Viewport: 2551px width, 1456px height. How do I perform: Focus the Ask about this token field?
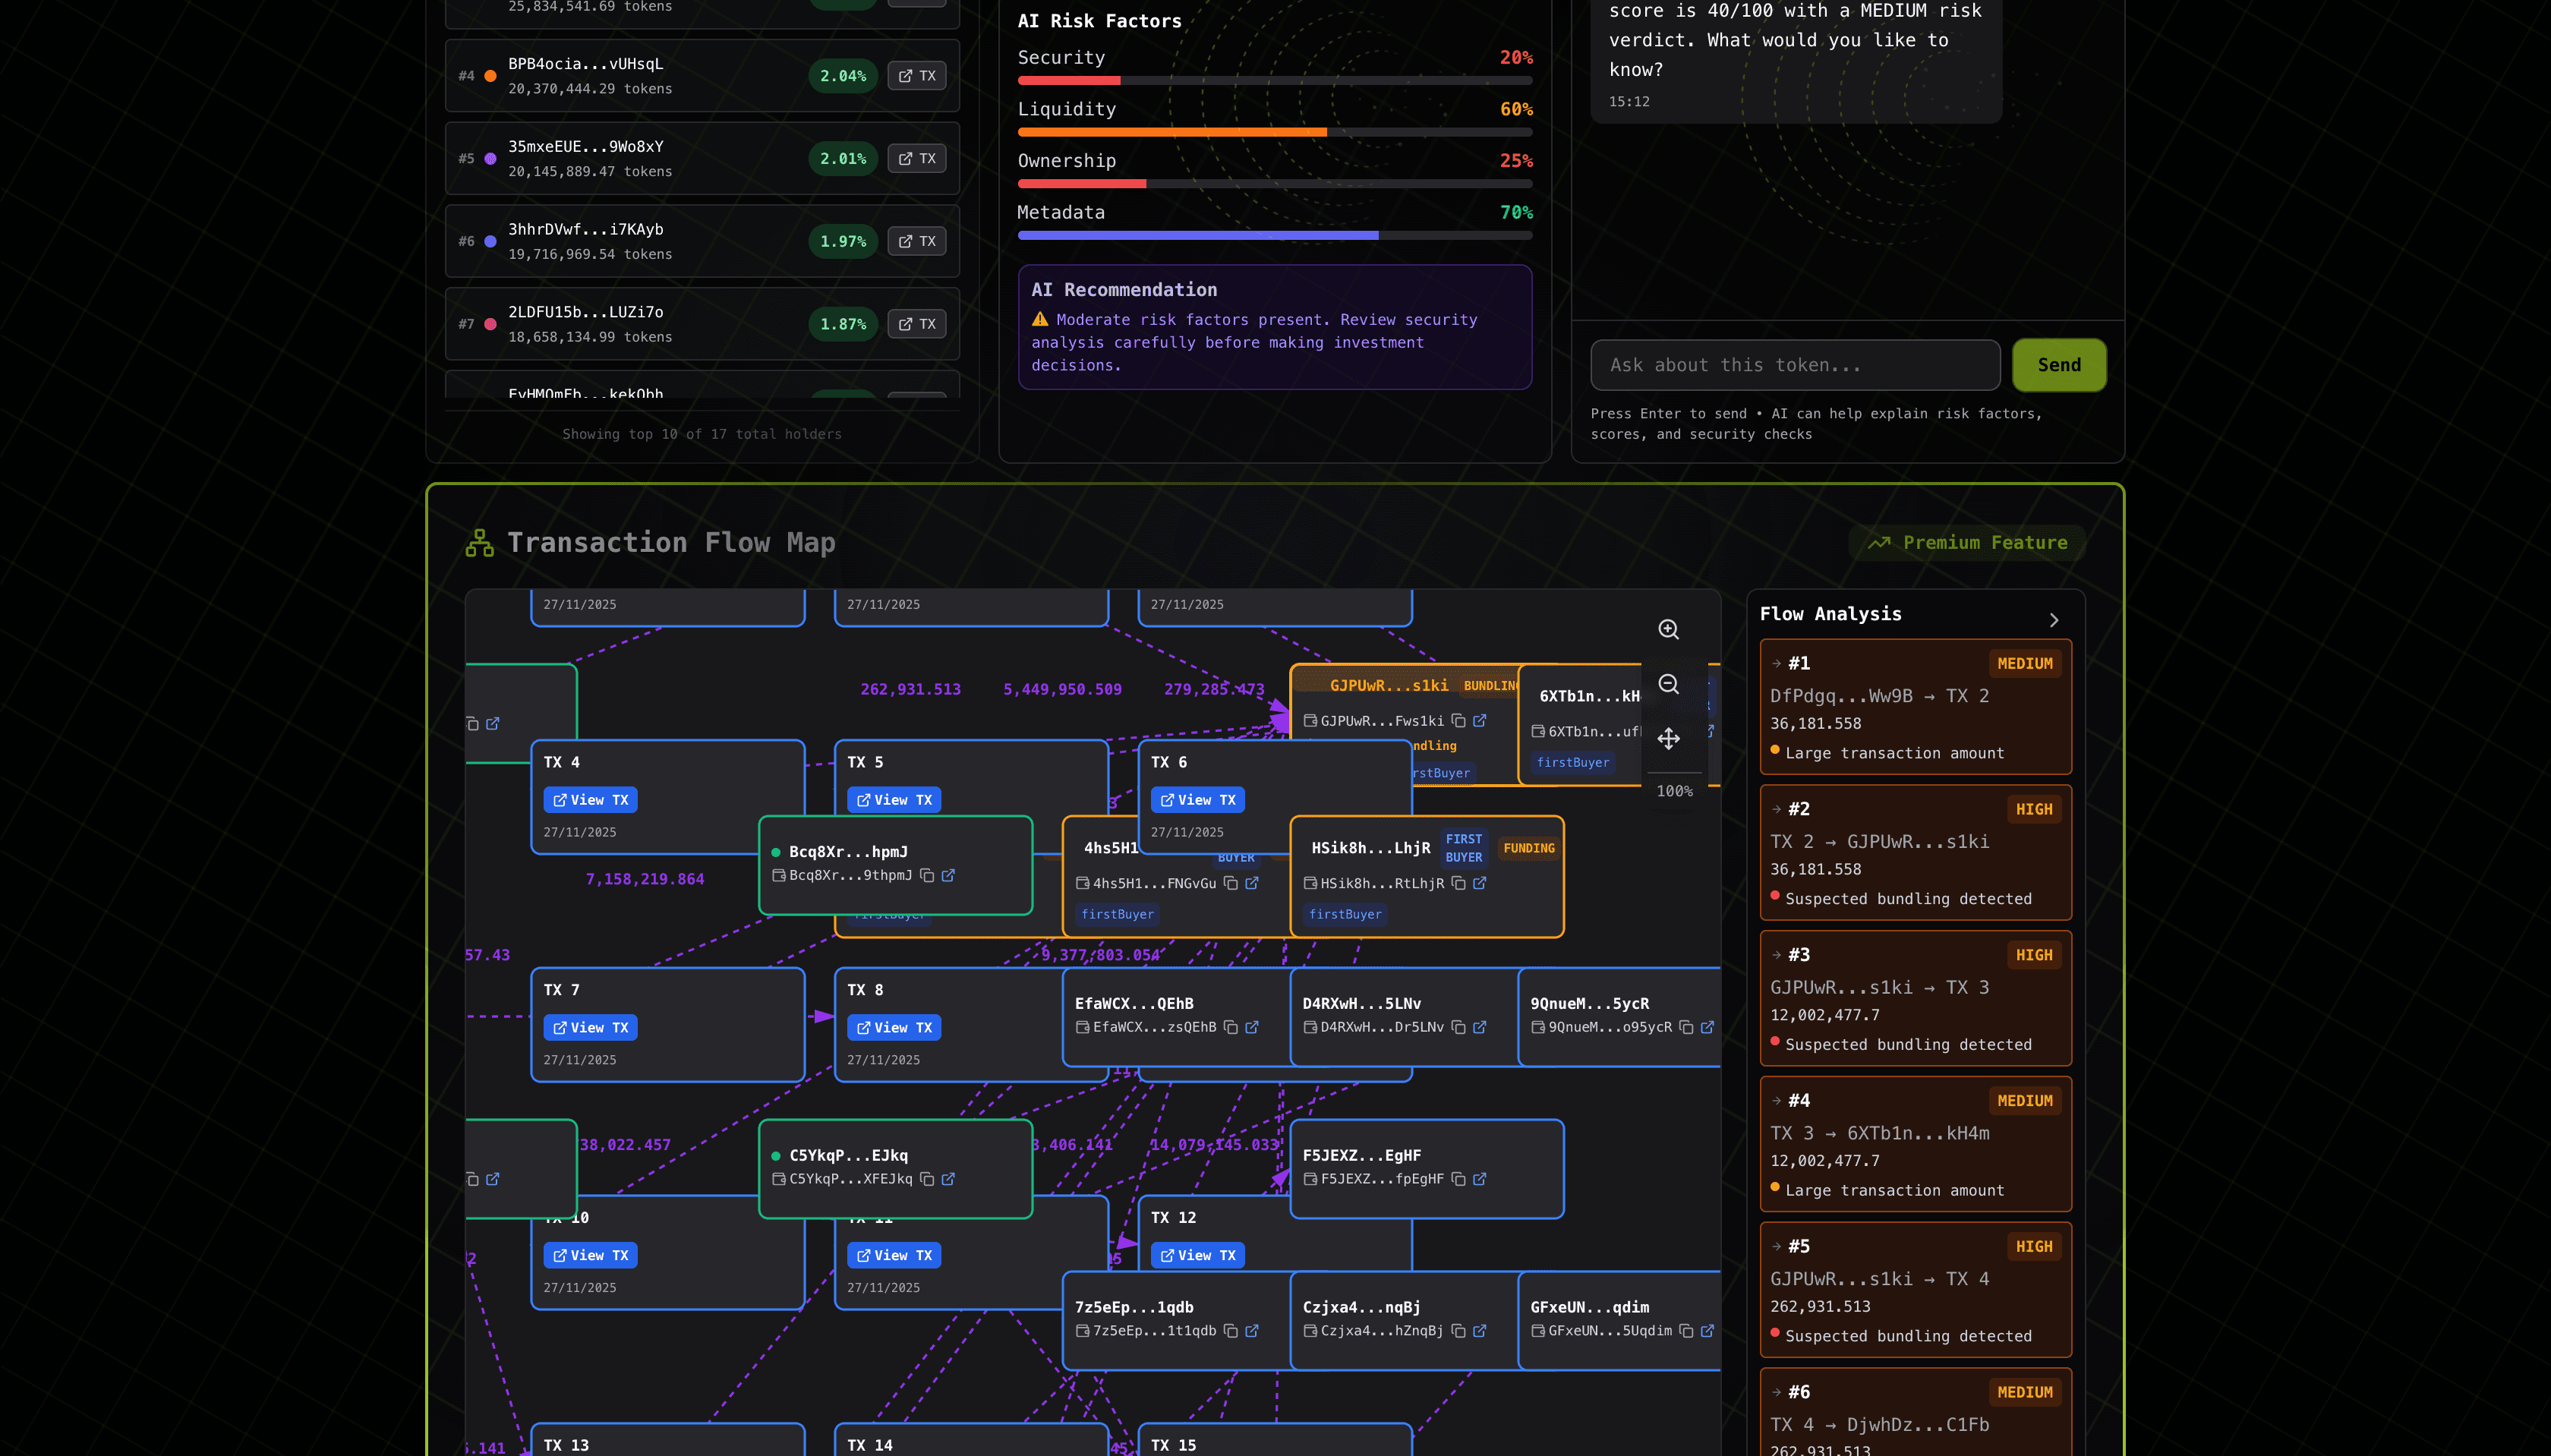pos(1794,365)
